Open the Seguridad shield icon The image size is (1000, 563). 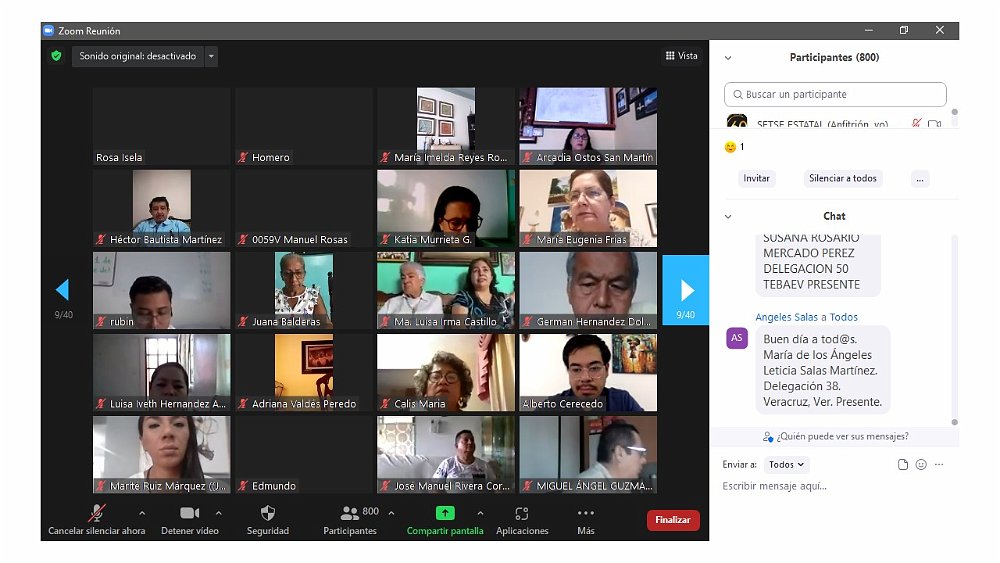267,513
